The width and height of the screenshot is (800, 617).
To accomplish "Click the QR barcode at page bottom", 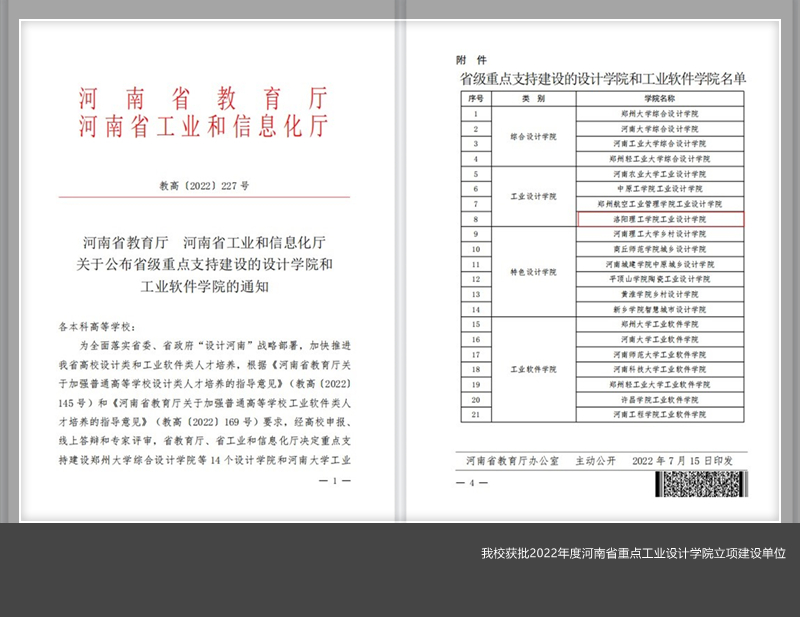I will (700, 485).
